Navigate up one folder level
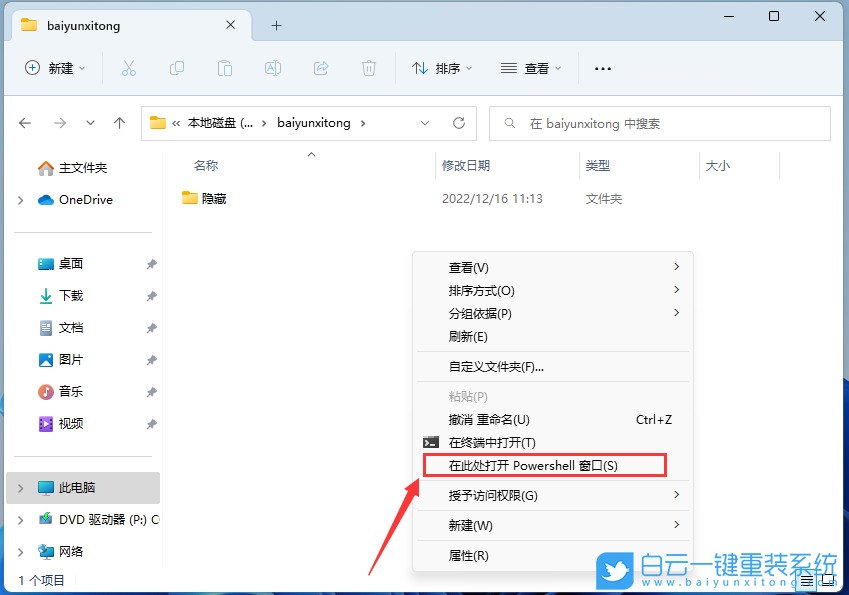The width and height of the screenshot is (849, 595). click(119, 123)
